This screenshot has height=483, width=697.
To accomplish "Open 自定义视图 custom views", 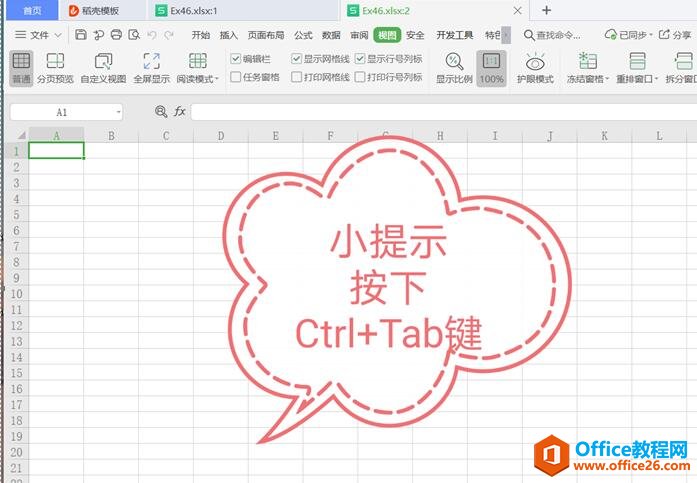I will point(103,68).
